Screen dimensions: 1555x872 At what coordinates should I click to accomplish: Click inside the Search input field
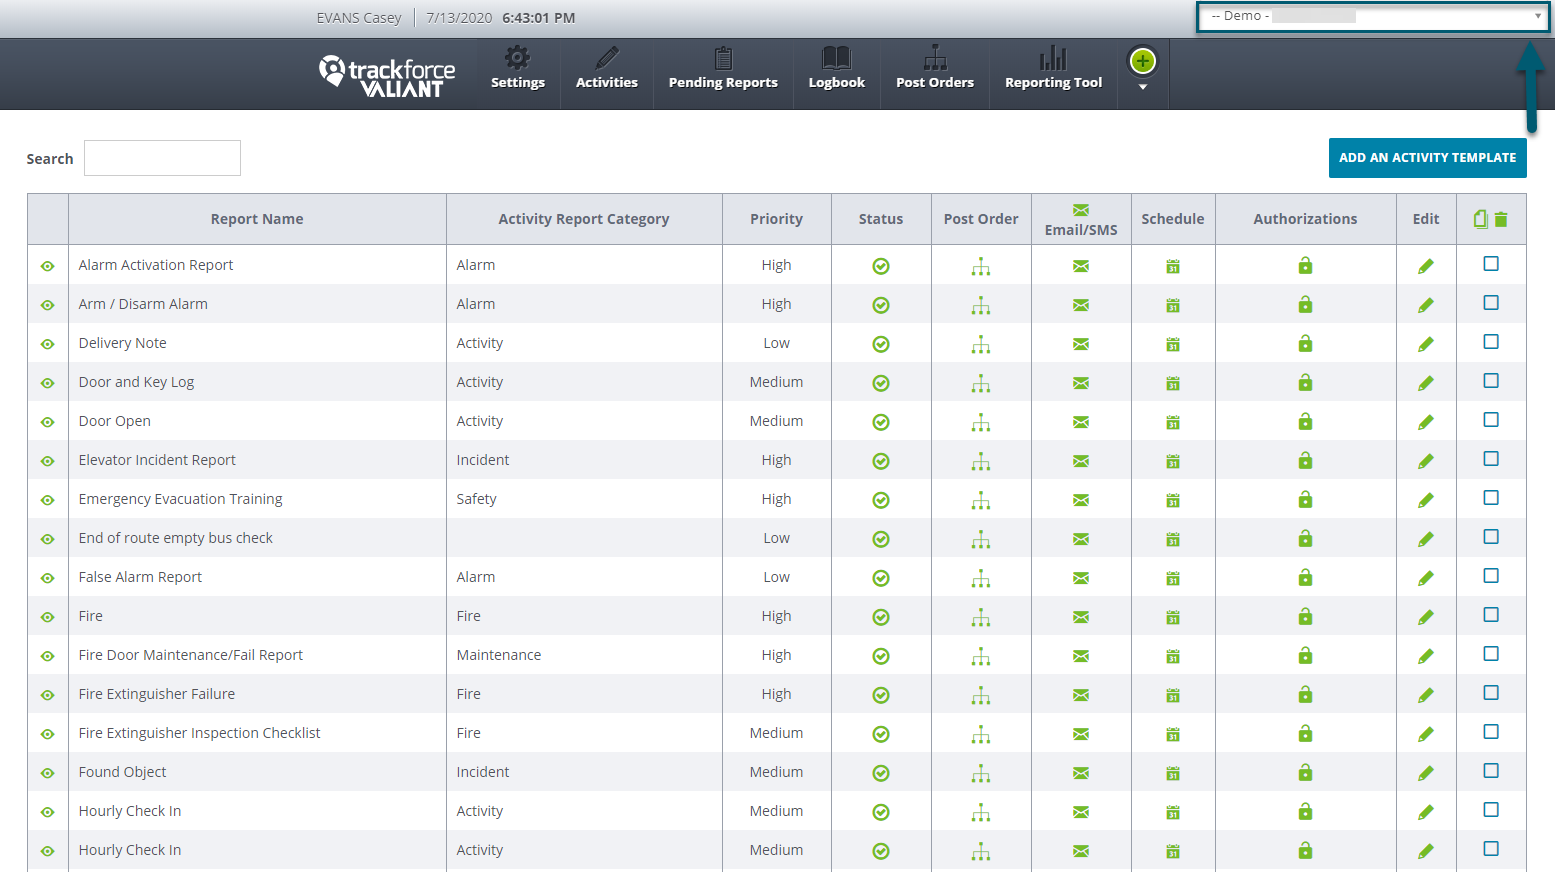(162, 157)
